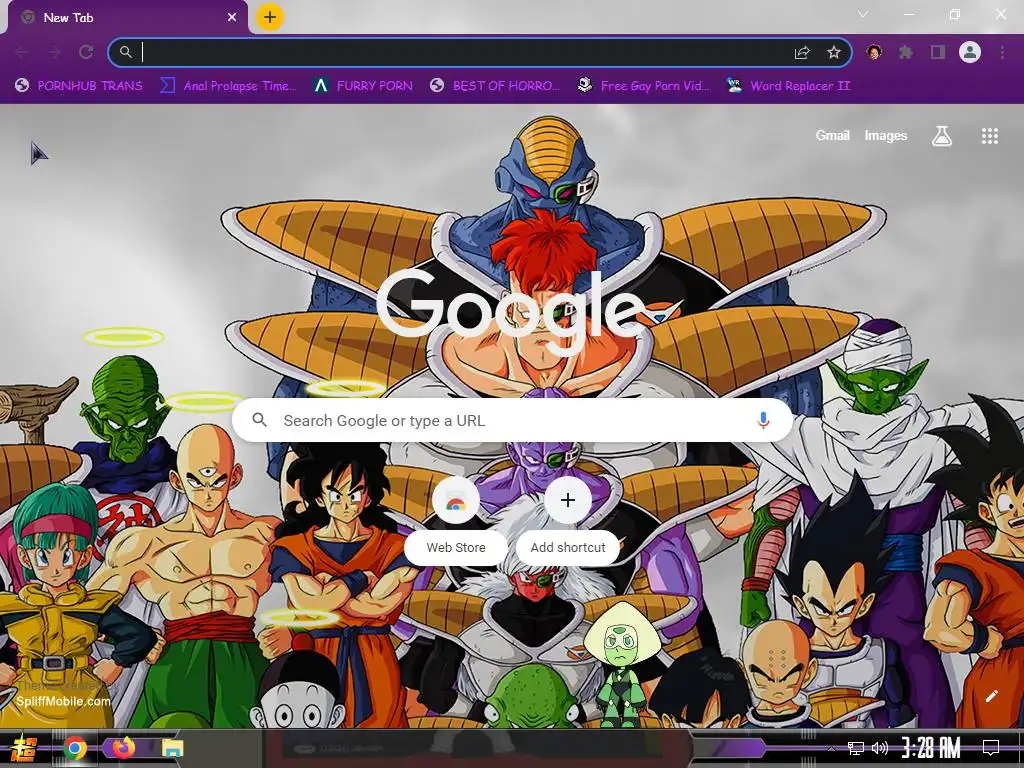Launch Firefox from the taskbar
Image resolution: width=1024 pixels, height=768 pixels.
(123, 748)
